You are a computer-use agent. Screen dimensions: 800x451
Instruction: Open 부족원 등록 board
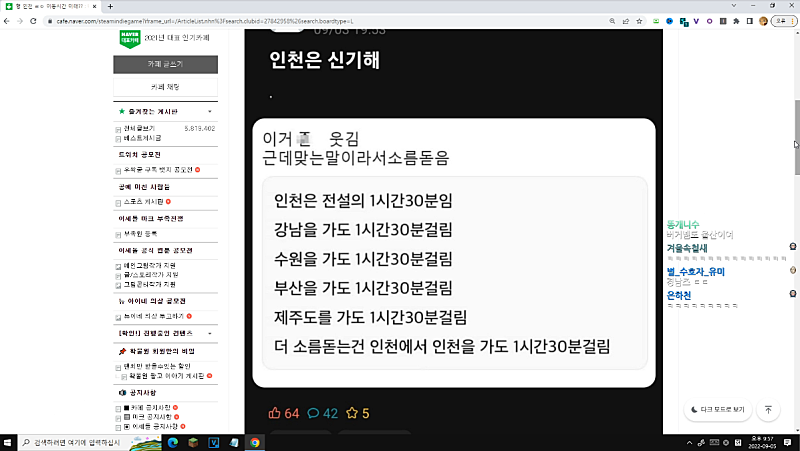(x=140, y=234)
